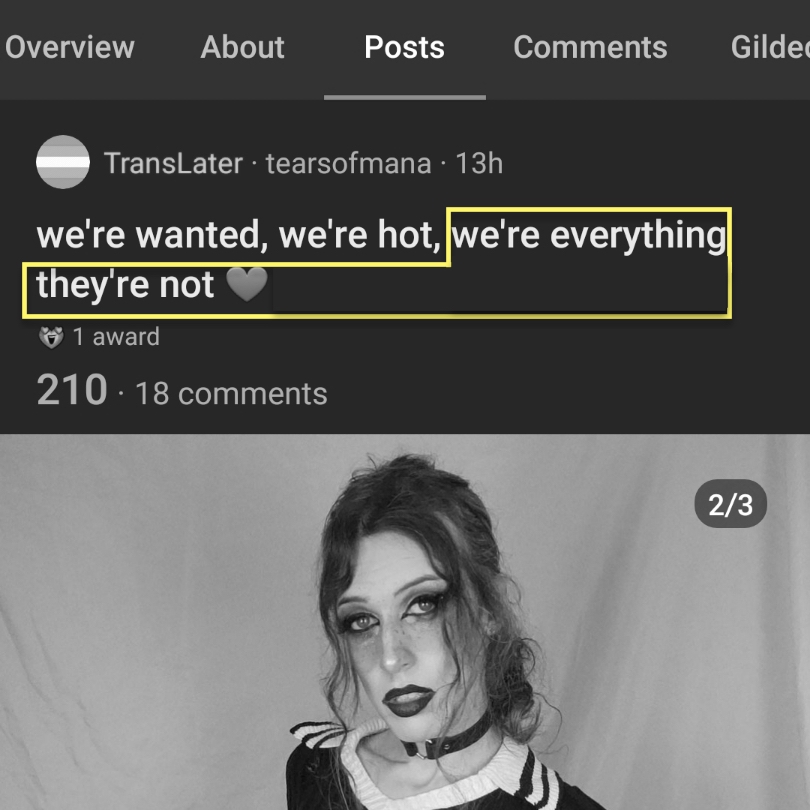
Task: Visit the tearsofmana user profile
Action: pyautogui.click(x=348, y=163)
